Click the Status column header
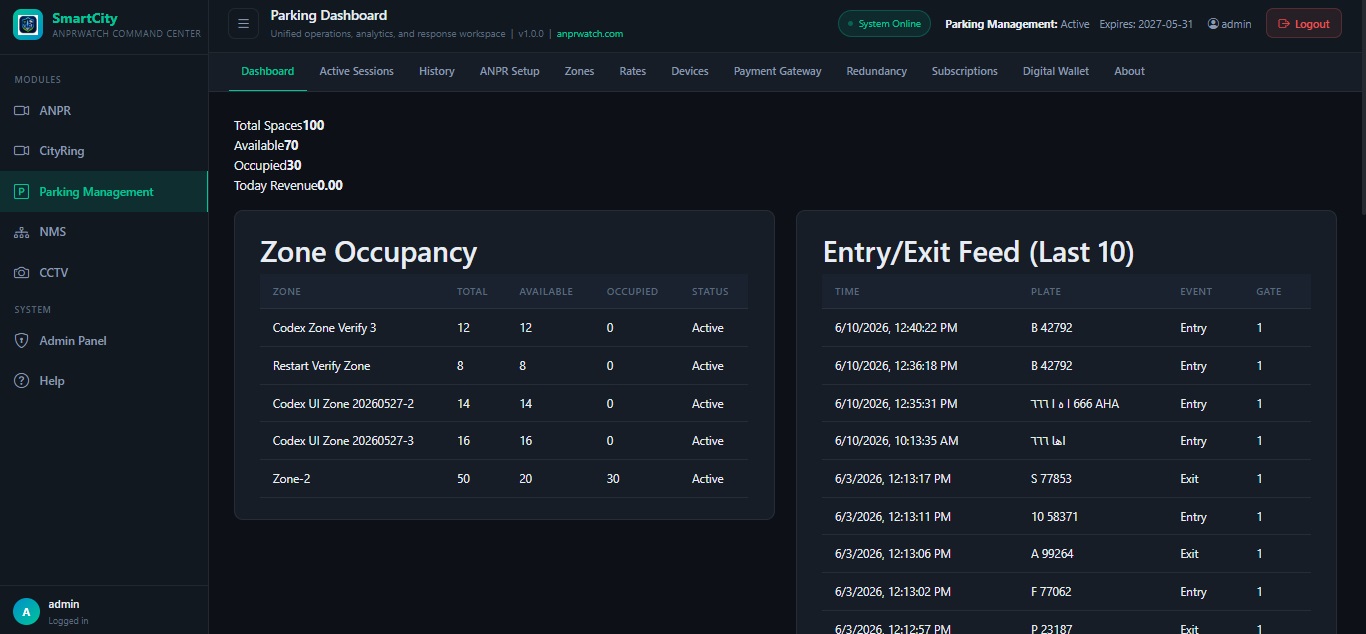This screenshot has height=634, width=1366. click(x=710, y=292)
